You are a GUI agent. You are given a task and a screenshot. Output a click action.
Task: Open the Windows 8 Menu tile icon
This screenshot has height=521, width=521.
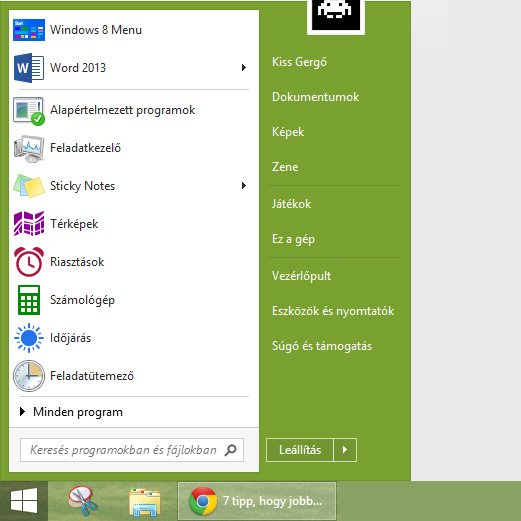(x=29, y=30)
